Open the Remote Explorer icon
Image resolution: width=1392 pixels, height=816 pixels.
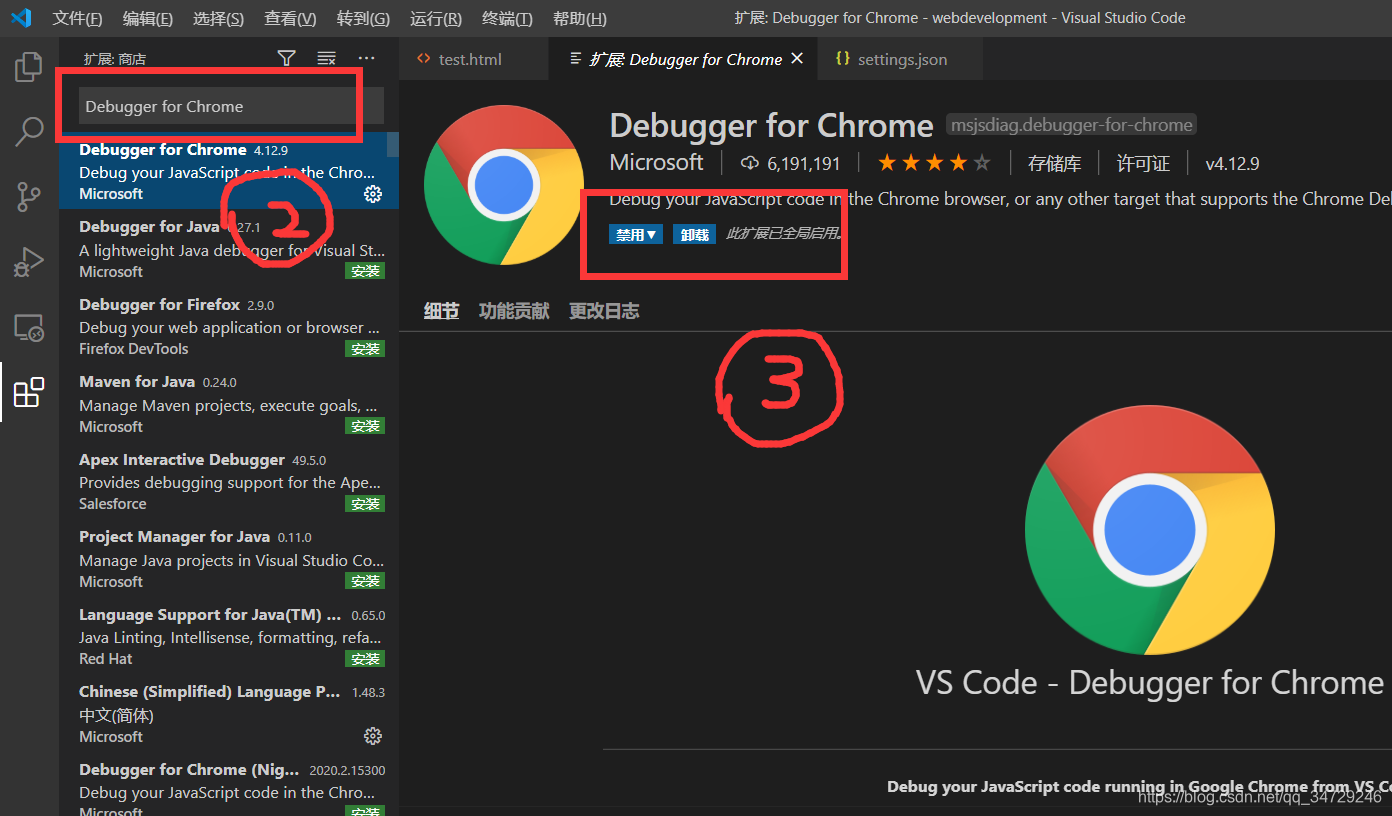(x=27, y=326)
